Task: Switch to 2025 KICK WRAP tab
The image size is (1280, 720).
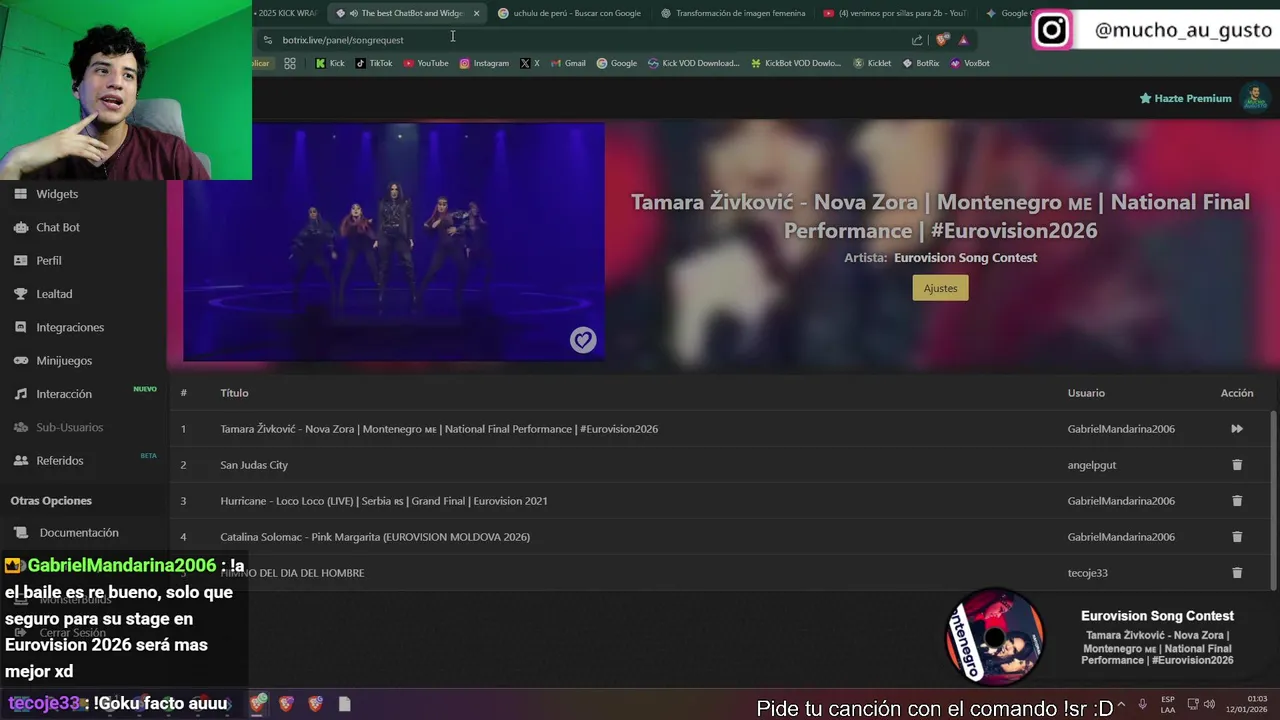Action: pyautogui.click(x=287, y=13)
